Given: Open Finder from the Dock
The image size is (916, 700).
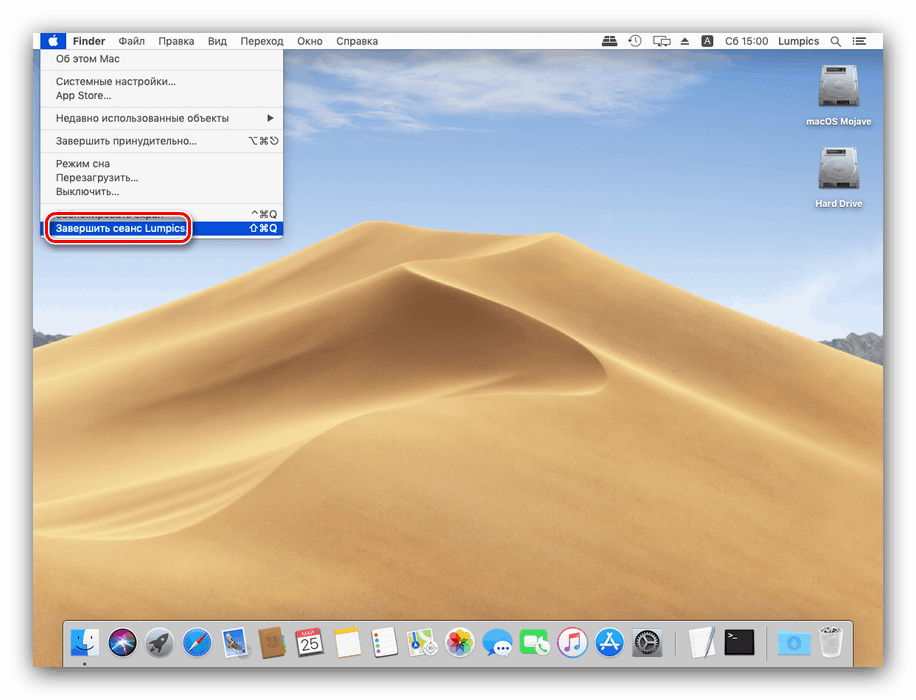Looking at the screenshot, I should 85,643.
